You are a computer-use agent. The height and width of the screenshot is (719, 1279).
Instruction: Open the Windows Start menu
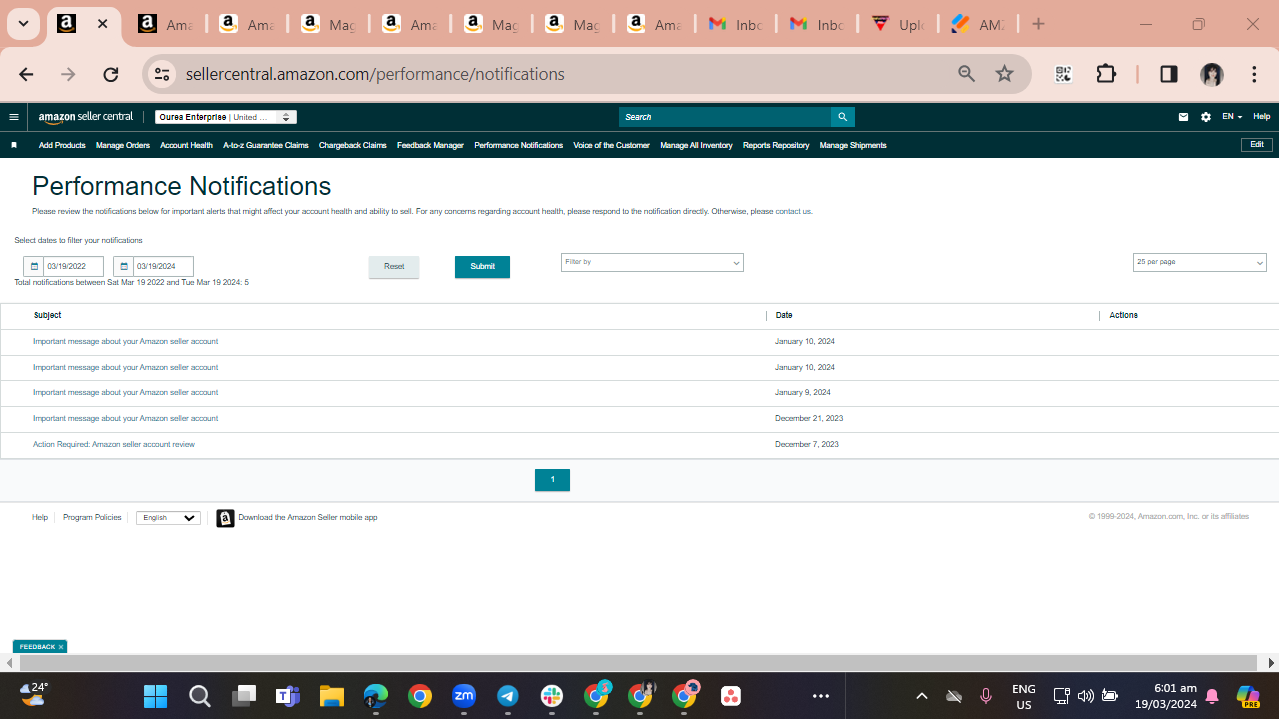(155, 696)
